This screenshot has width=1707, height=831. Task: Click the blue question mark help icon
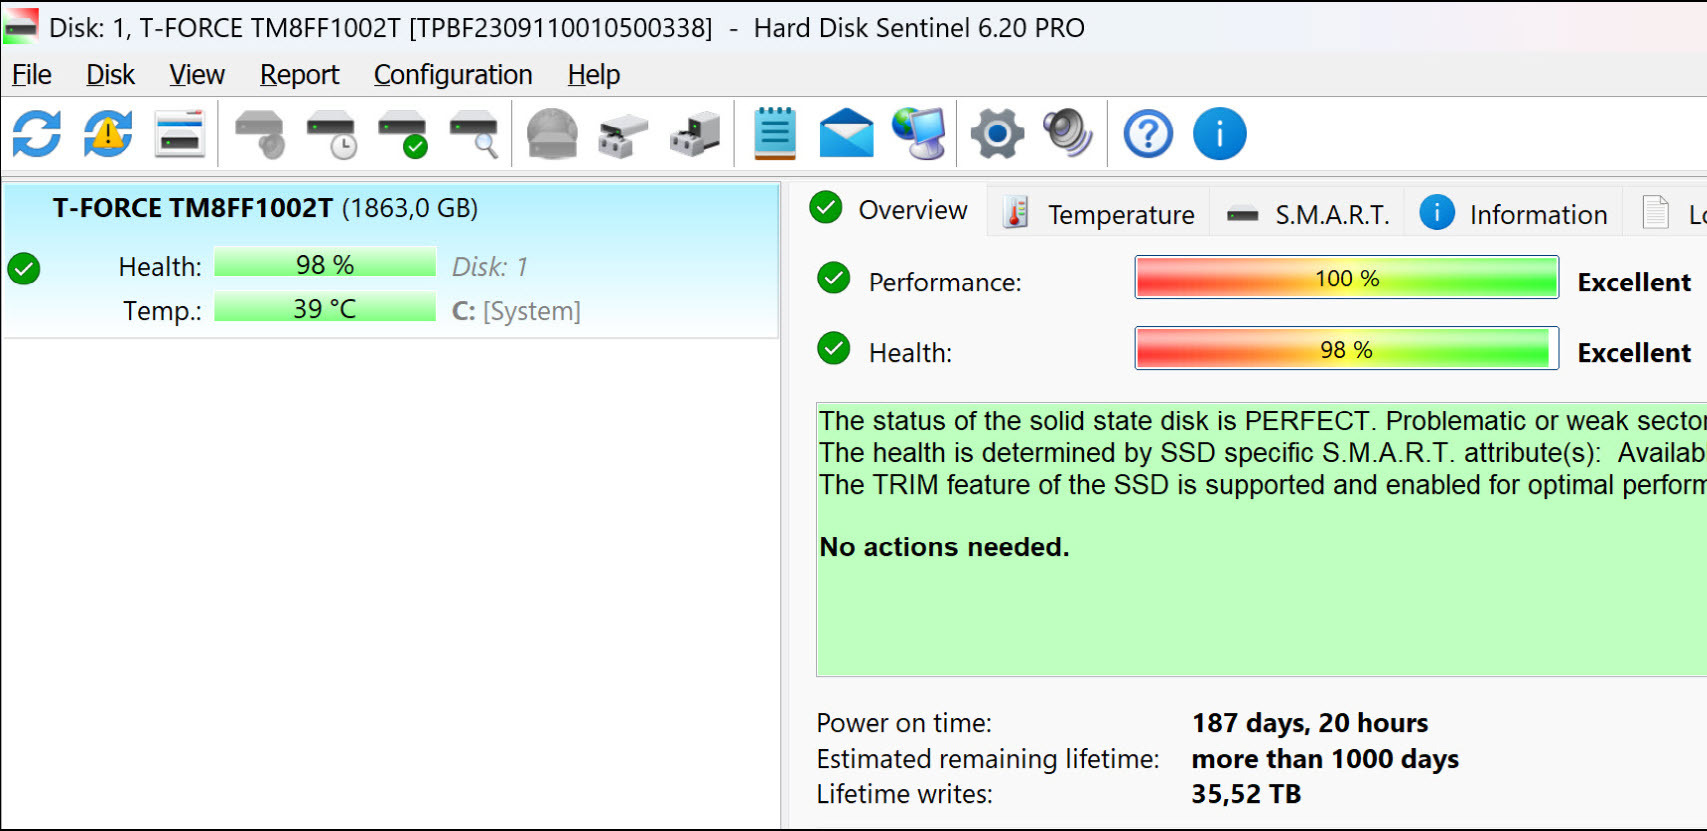coord(1148,134)
